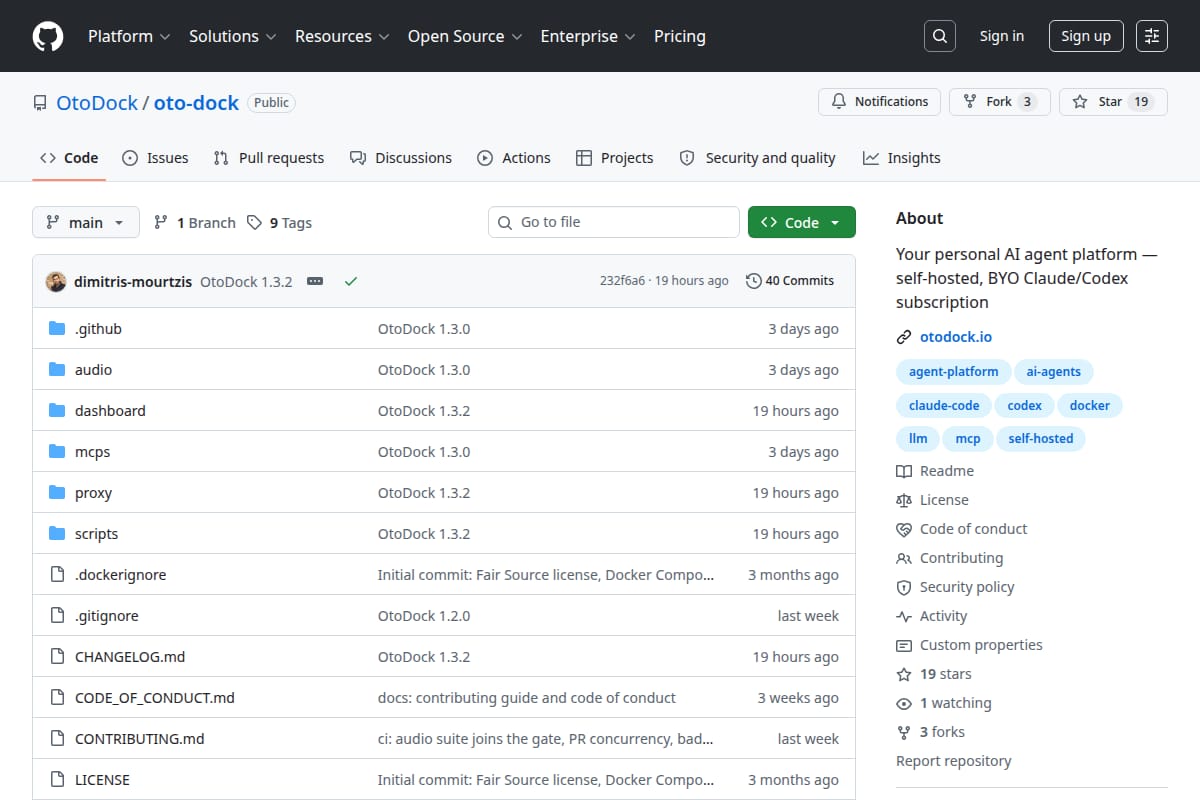Select the self-hosted topic tag
This screenshot has height=800, width=1200.
[x=1040, y=438]
